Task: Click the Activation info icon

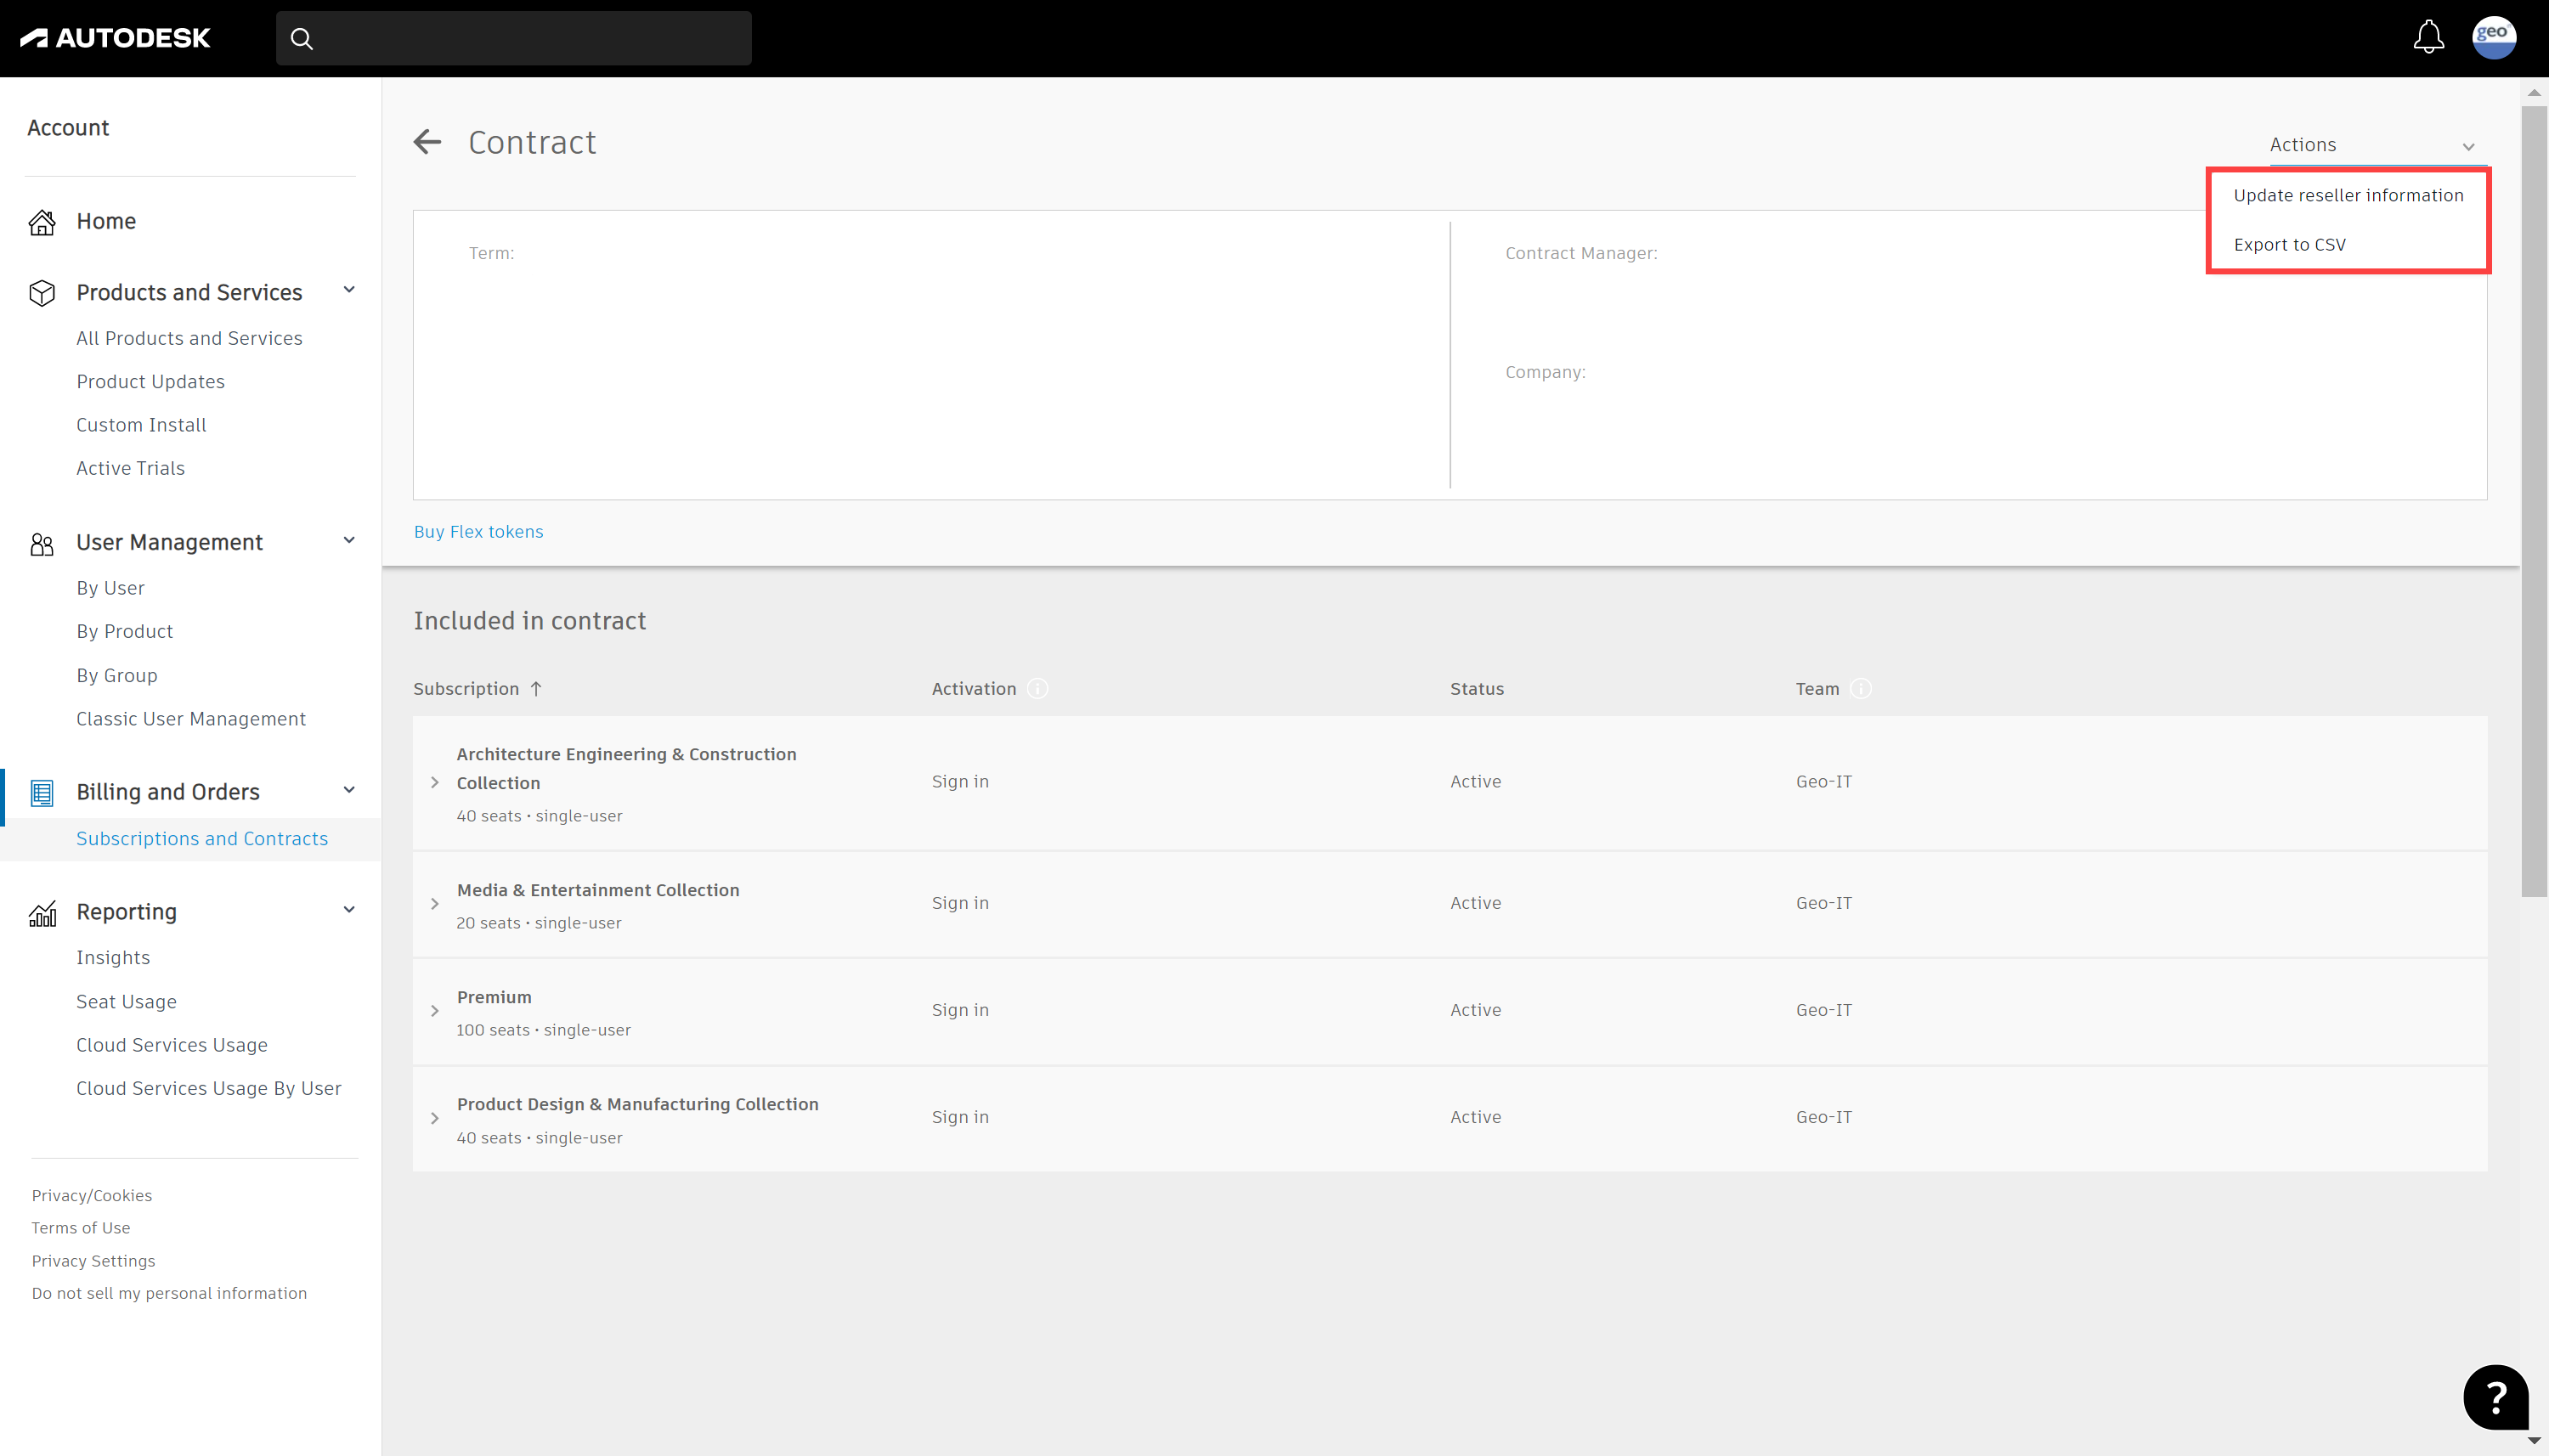Action: point(1038,689)
